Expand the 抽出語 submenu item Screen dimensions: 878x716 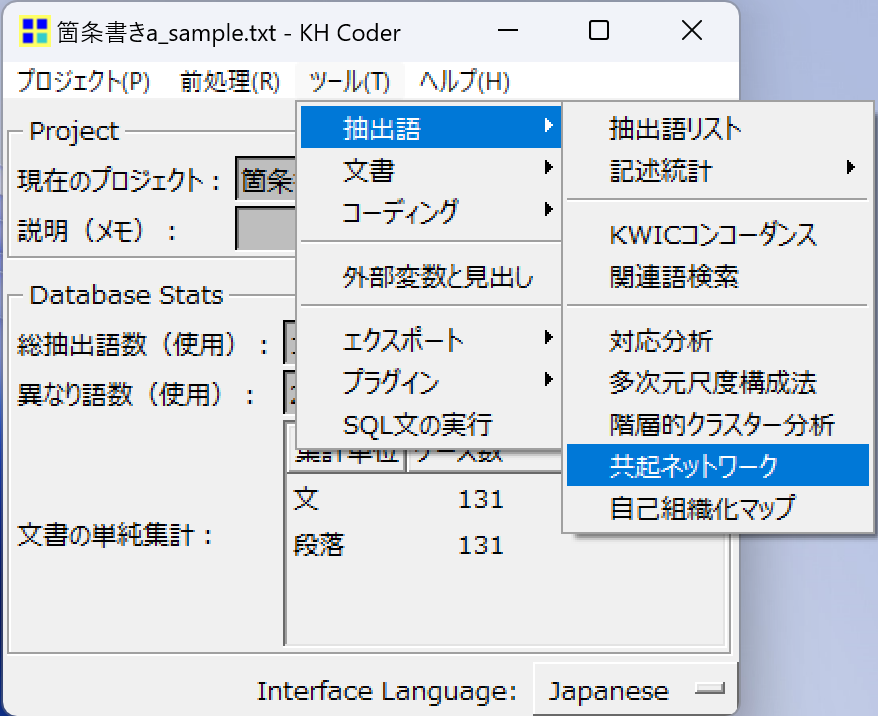431,128
